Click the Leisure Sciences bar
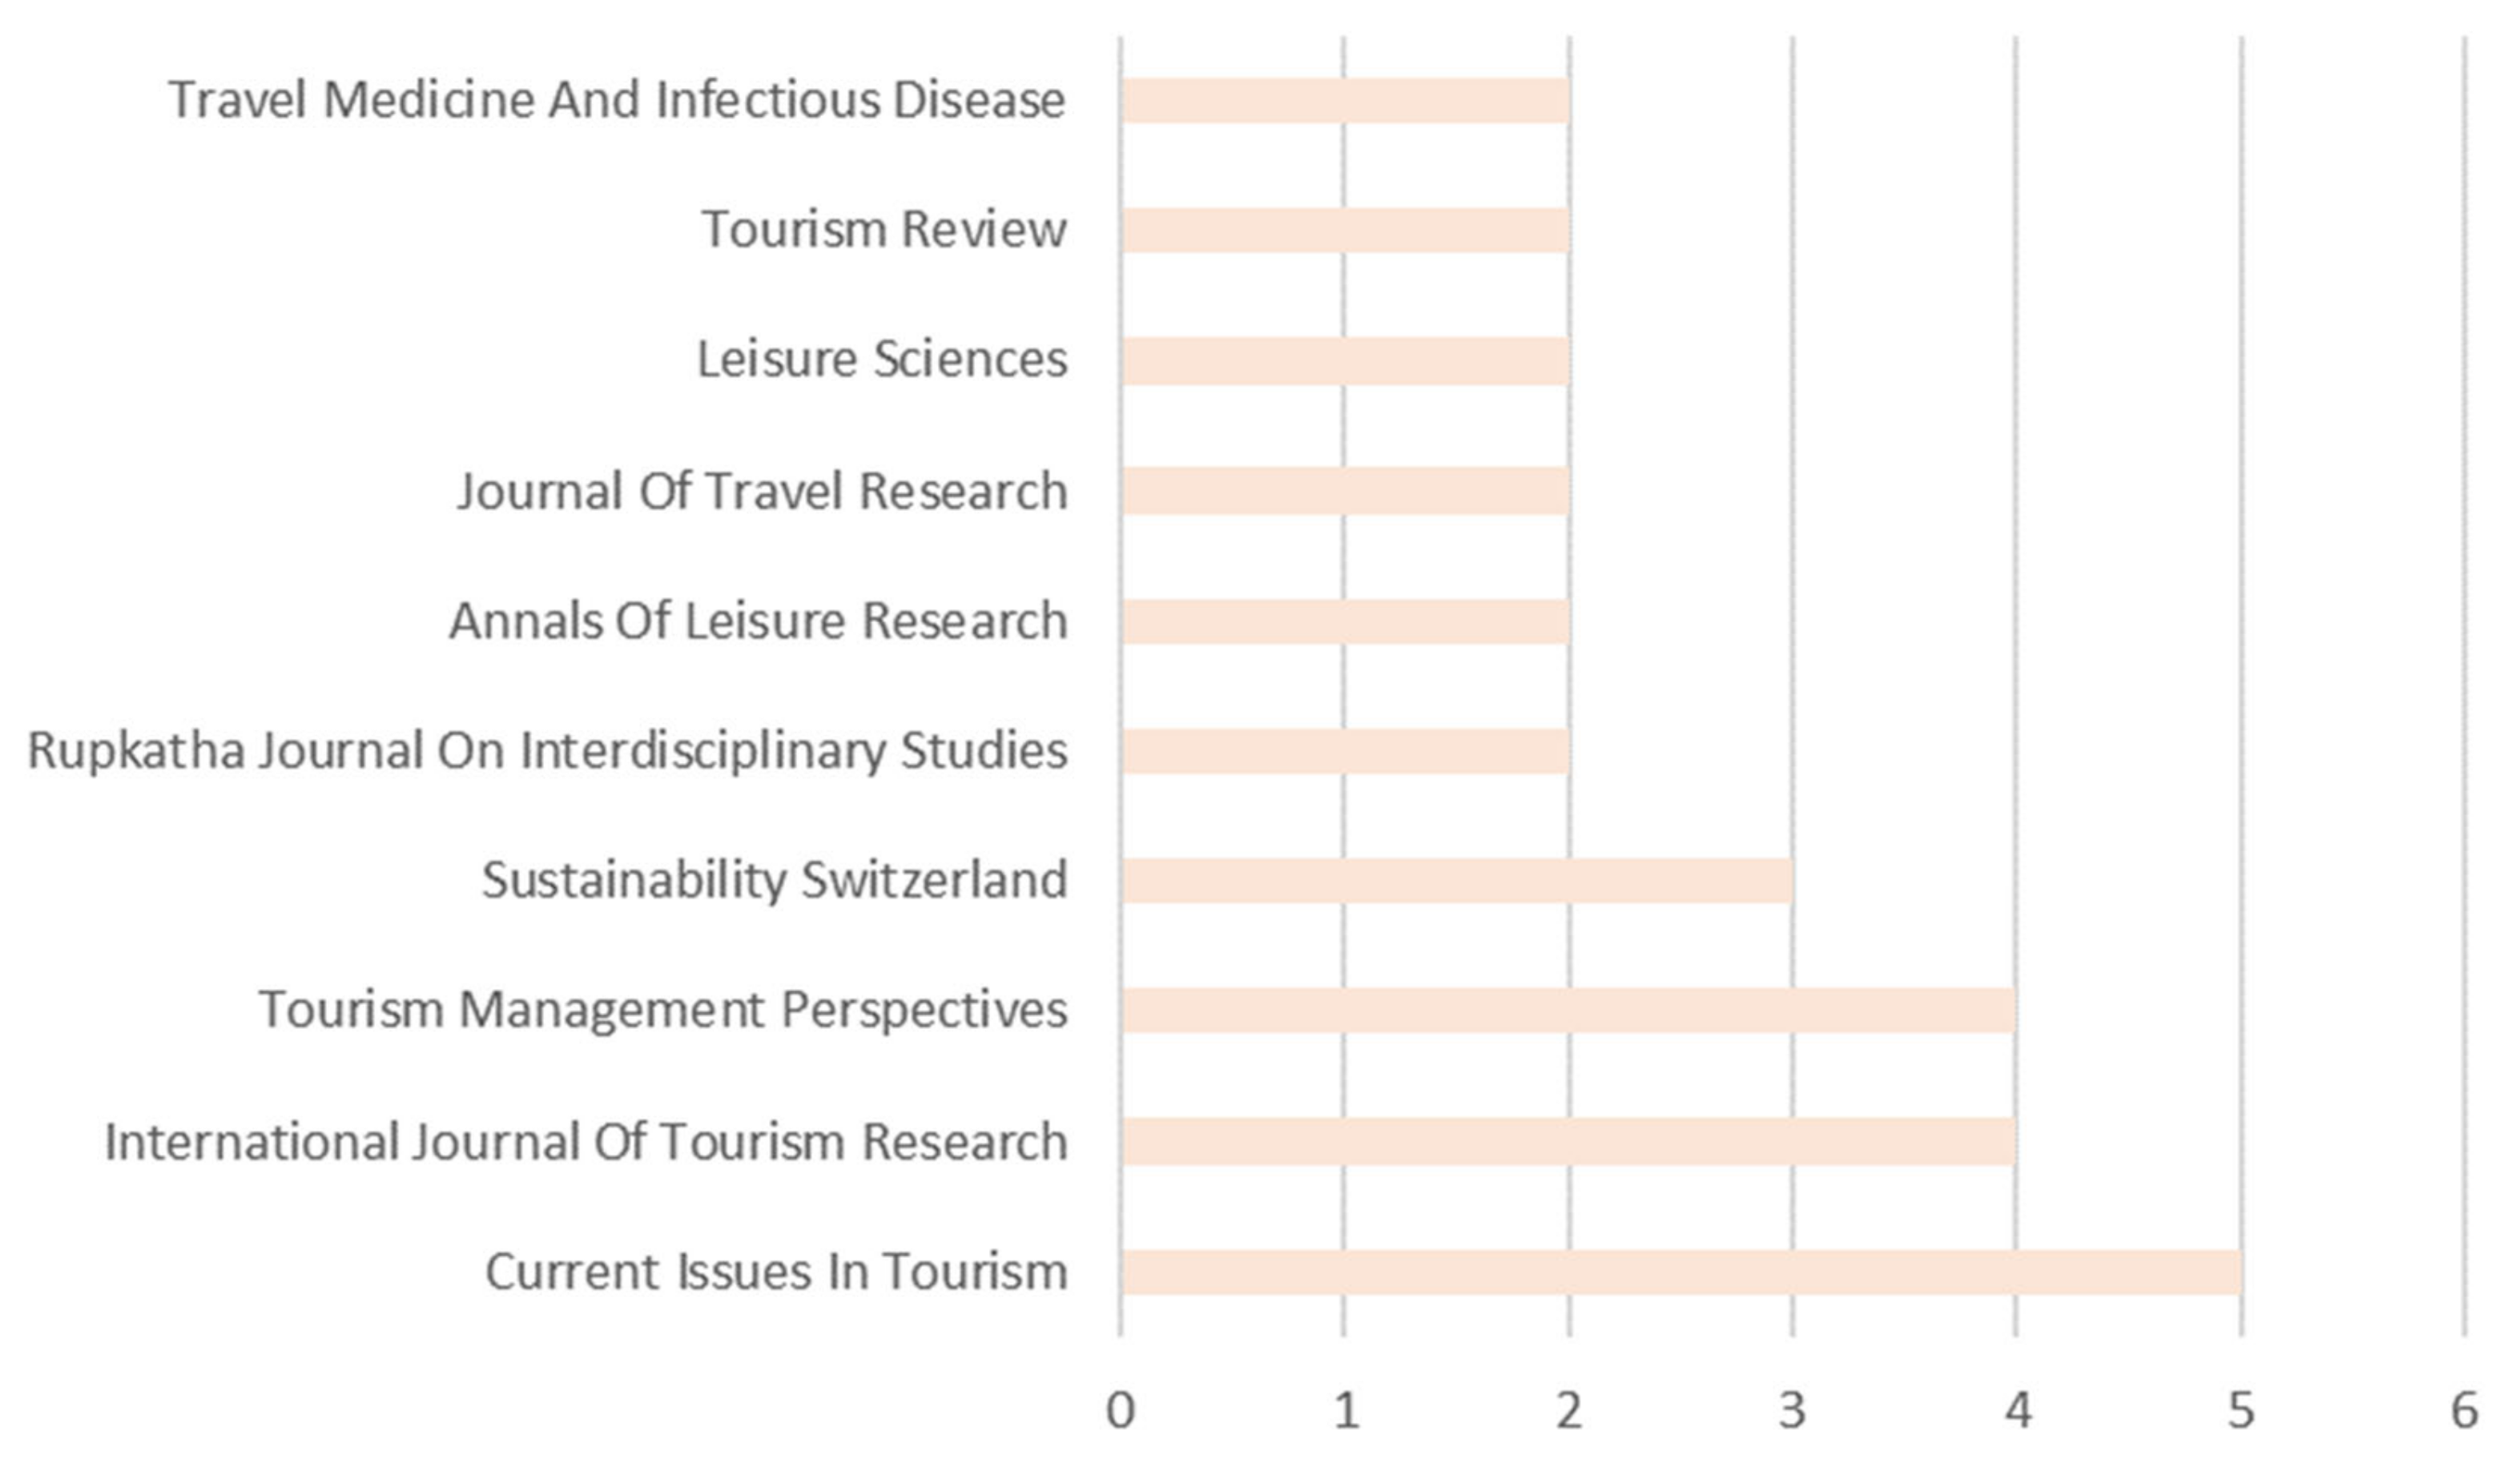This screenshot has width=2520, height=1475. pos(1345,361)
